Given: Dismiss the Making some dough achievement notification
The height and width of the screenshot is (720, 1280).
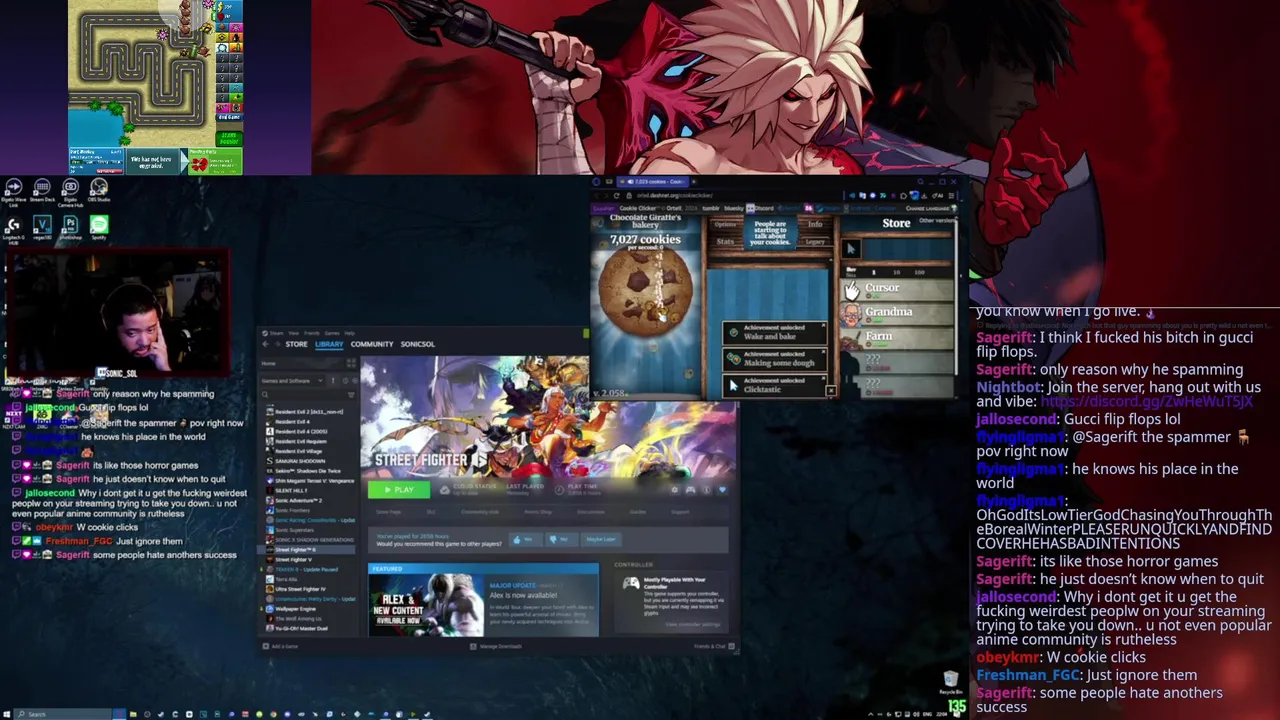Looking at the screenshot, I should pos(823,353).
